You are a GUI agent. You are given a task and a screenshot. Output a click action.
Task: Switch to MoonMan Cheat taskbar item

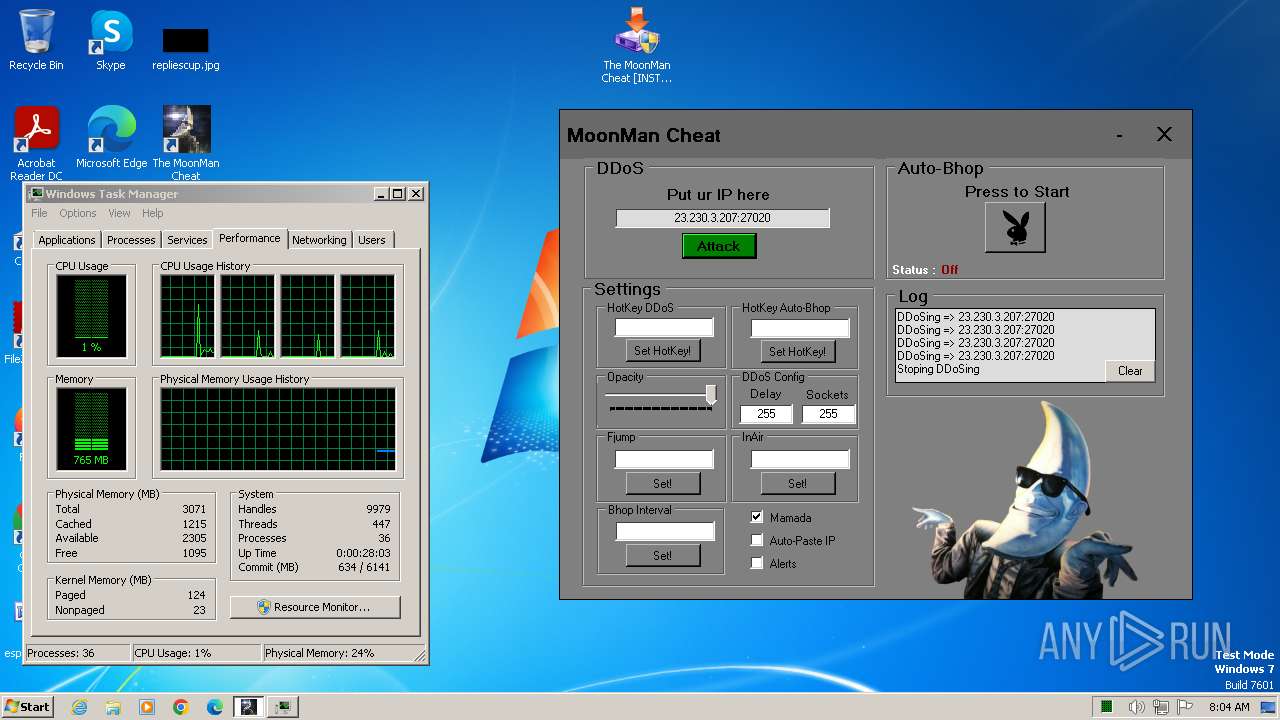coord(248,707)
